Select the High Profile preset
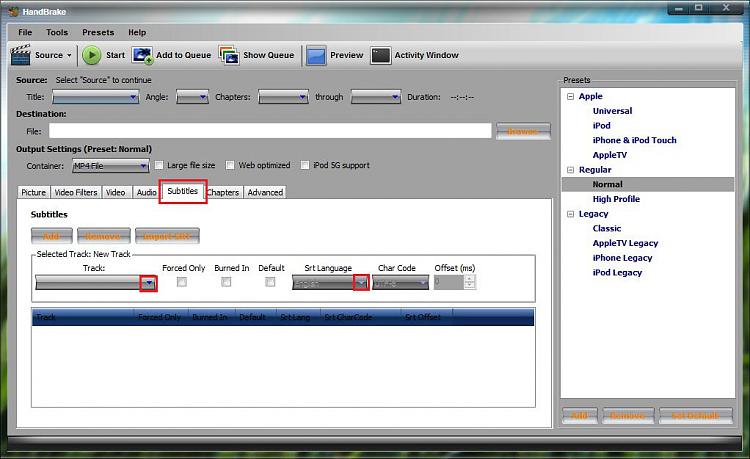This screenshot has height=459, width=750. [x=616, y=199]
